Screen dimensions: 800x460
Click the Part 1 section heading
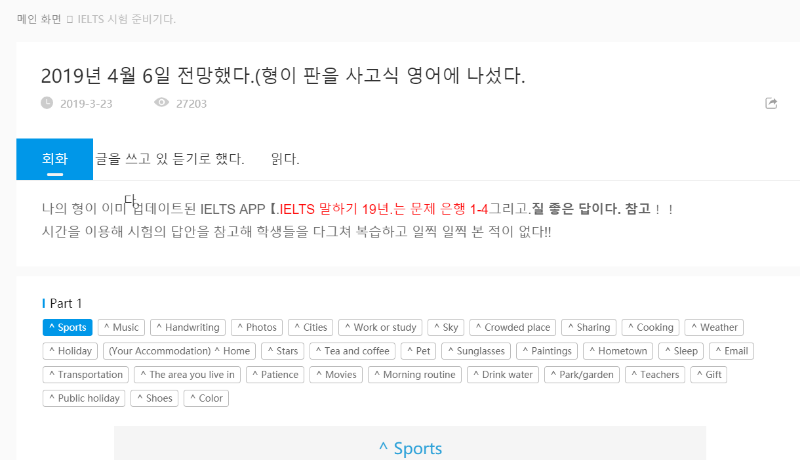[66, 303]
